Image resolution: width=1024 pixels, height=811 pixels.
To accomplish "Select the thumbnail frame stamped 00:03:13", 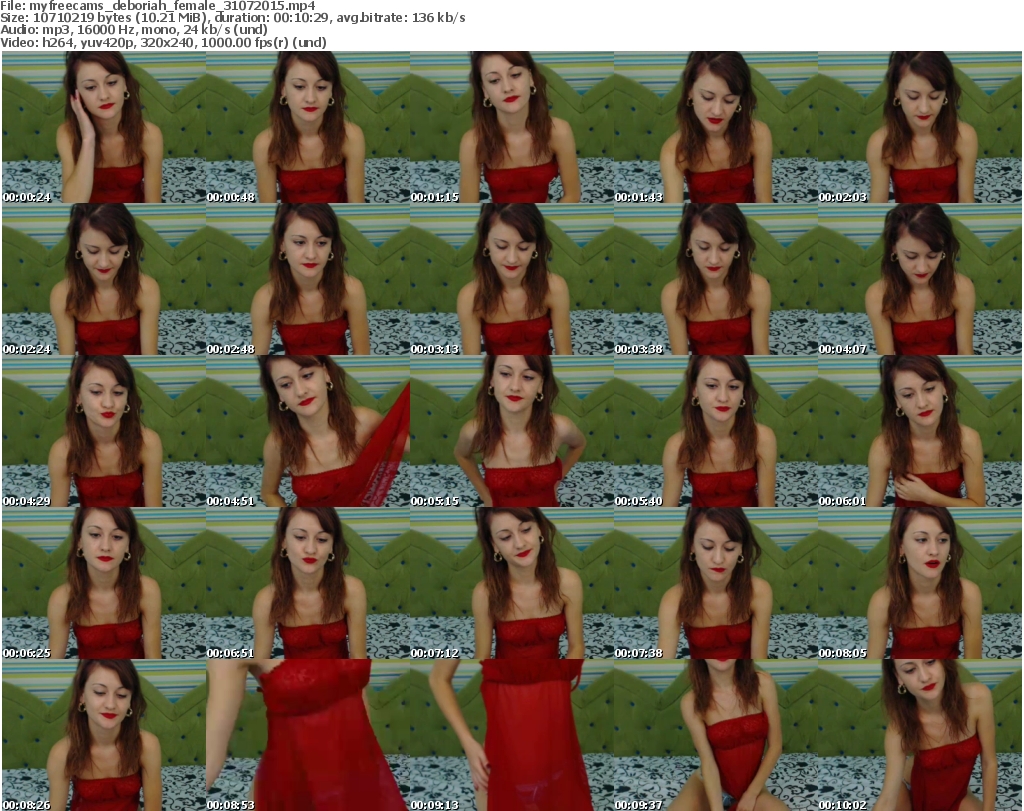I will pos(511,279).
